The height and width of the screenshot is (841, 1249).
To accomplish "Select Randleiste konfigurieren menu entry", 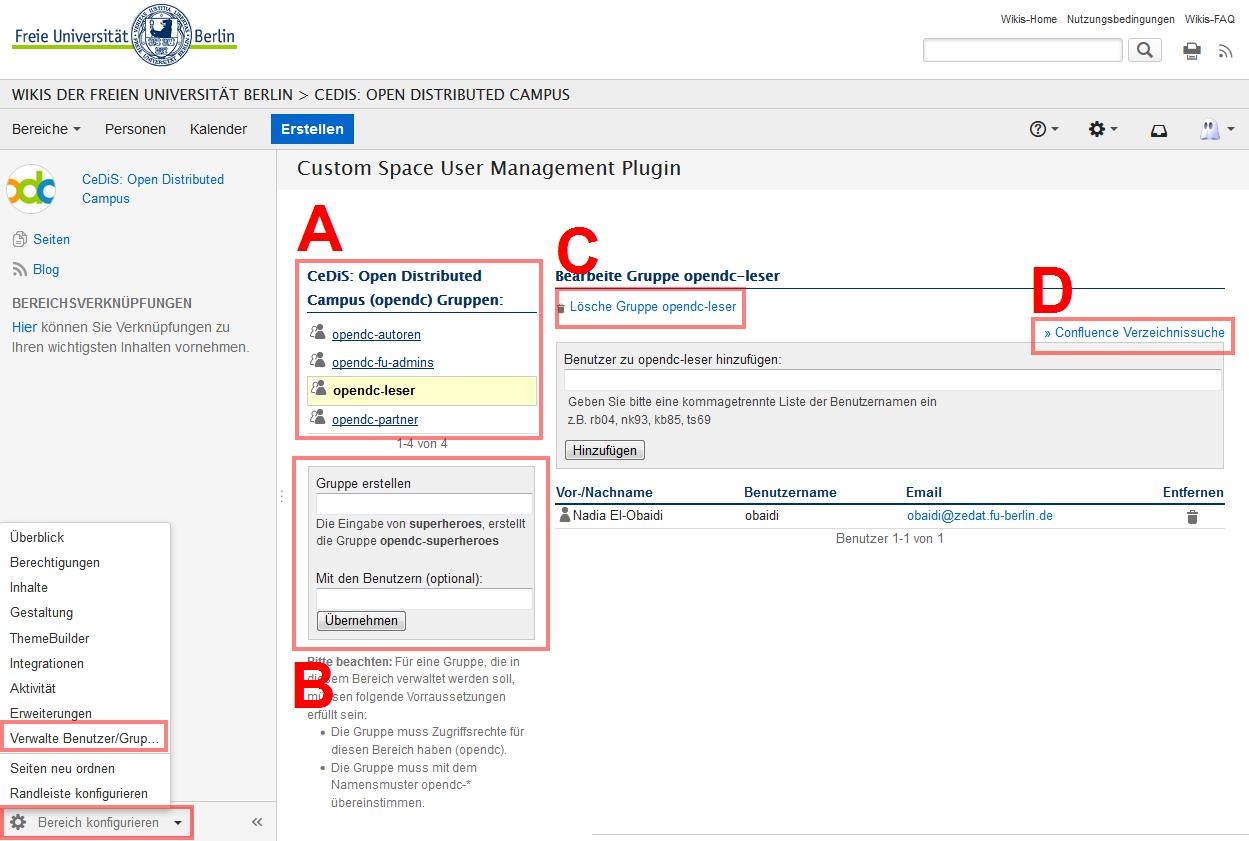I will point(79,793).
